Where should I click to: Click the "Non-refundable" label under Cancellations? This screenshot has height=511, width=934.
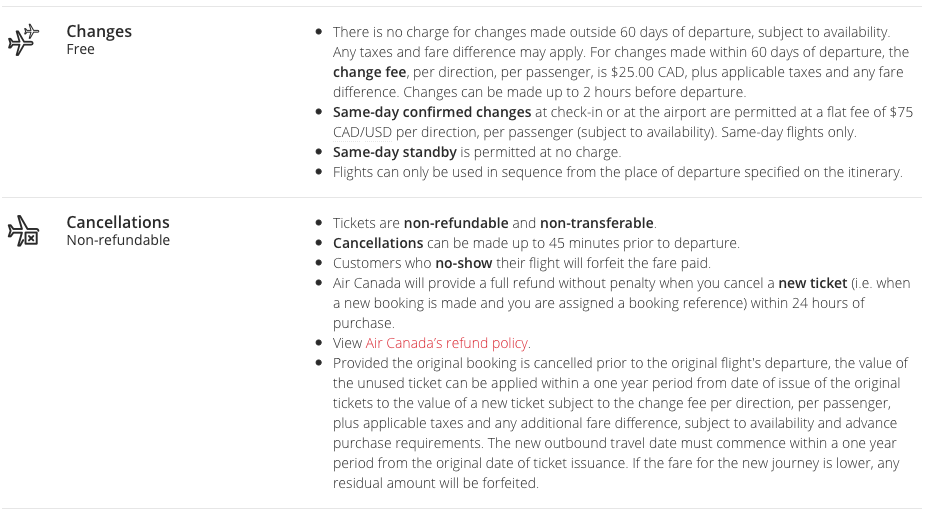pos(118,240)
